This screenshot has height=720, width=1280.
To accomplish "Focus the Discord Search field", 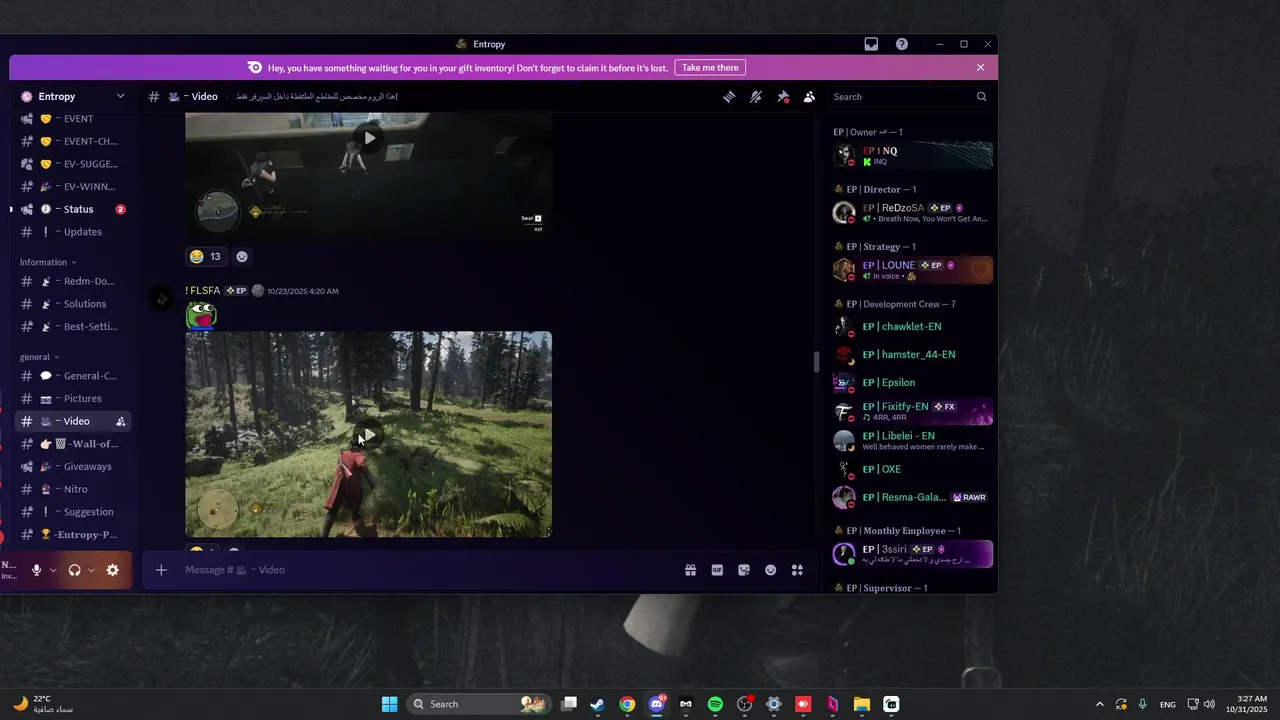I will (x=909, y=97).
